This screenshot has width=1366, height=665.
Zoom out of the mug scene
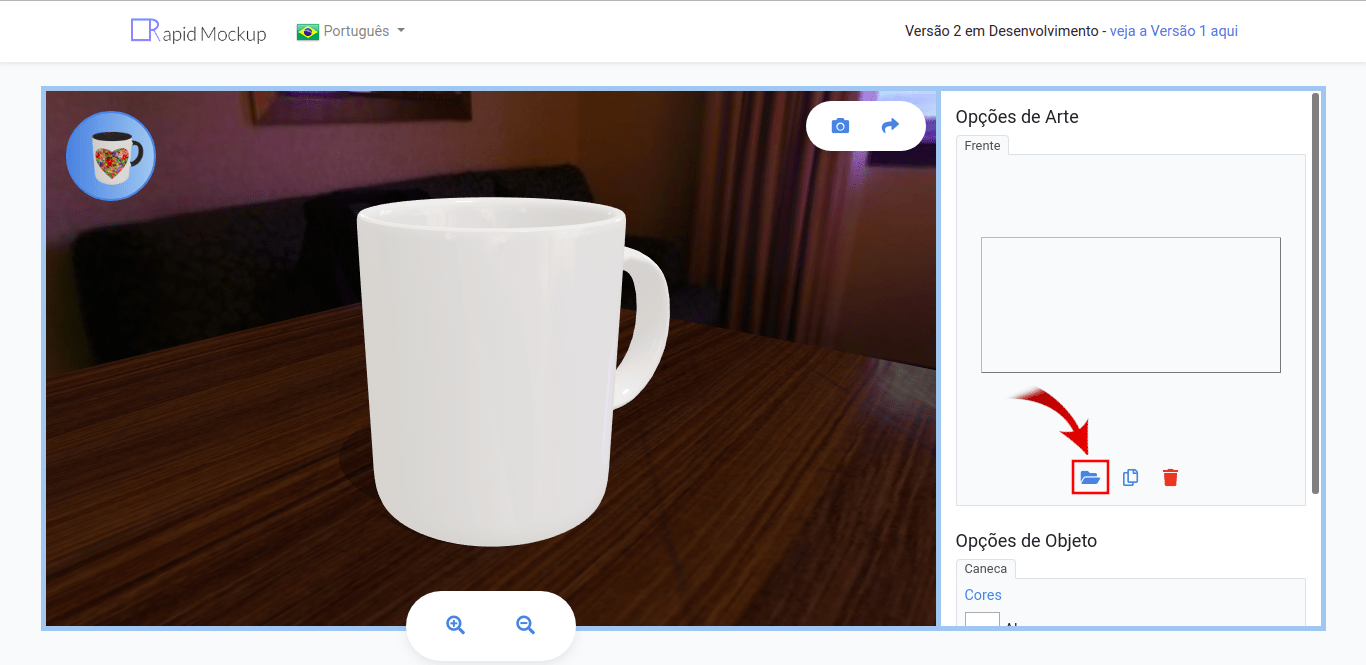pyautogui.click(x=525, y=624)
